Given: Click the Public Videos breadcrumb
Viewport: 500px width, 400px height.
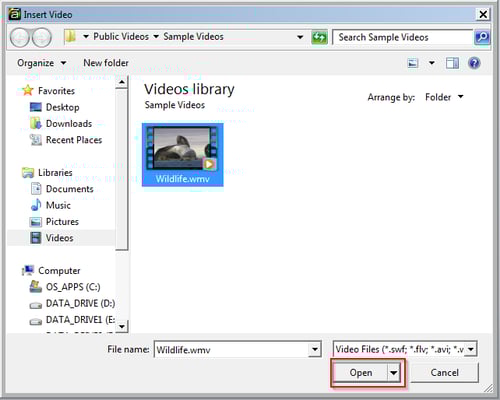Looking at the screenshot, I should pos(121,36).
